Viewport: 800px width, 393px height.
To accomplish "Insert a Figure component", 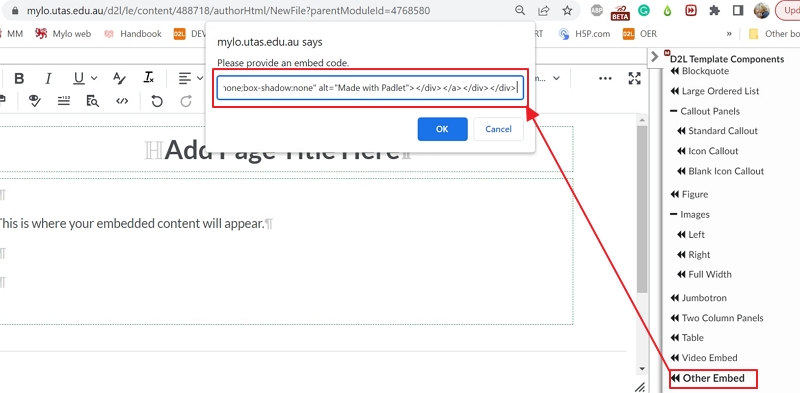I will tap(689, 194).
